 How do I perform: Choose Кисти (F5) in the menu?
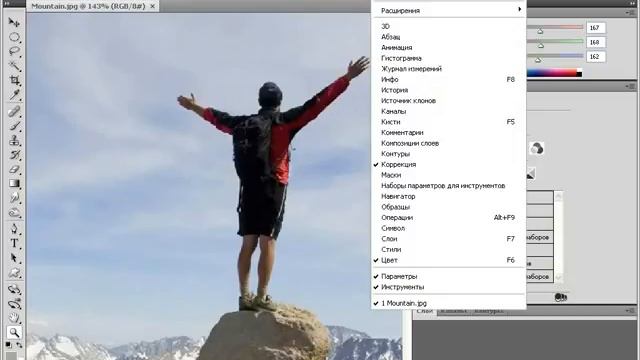pos(448,122)
